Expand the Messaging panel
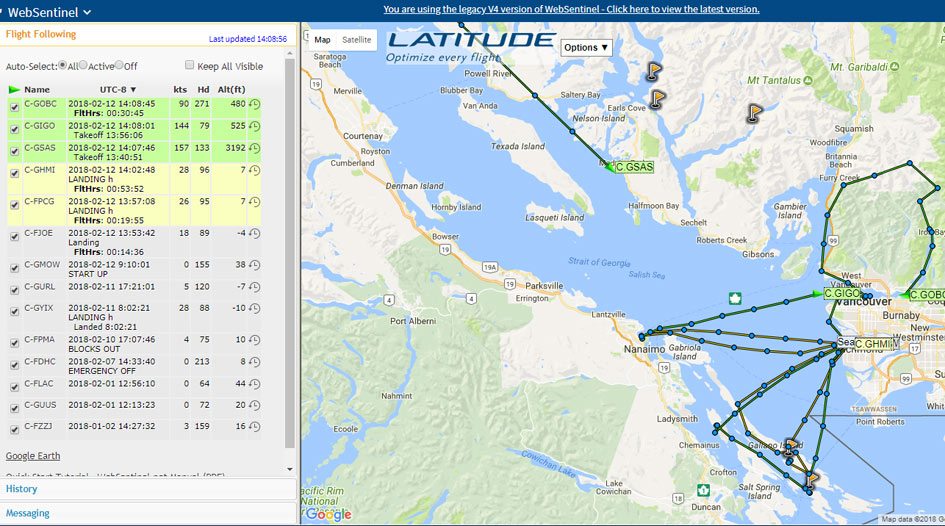This screenshot has width=945, height=526. click(148, 513)
